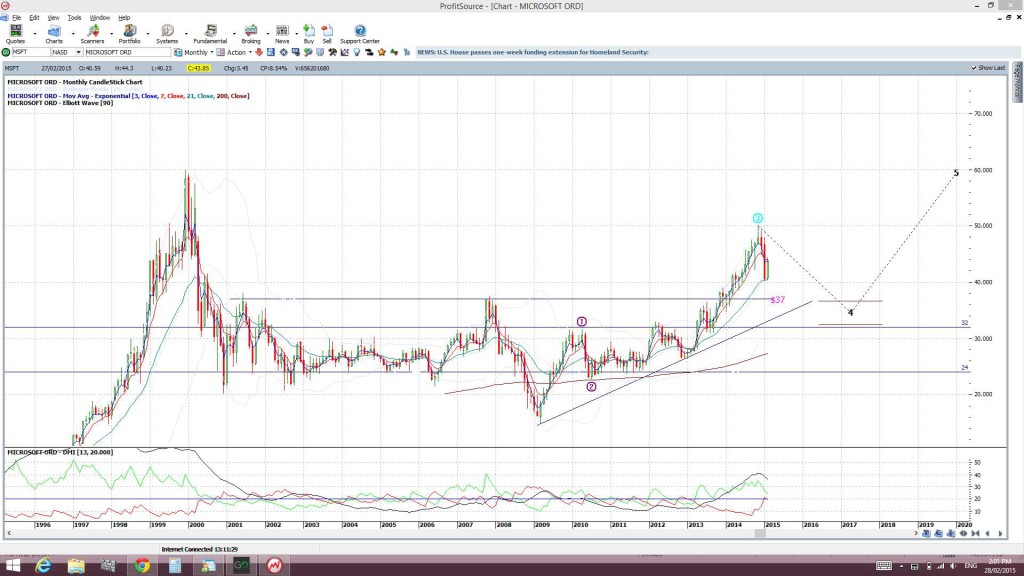The width and height of the screenshot is (1024, 576).
Task: Open the Edit menu
Action: (34, 18)
